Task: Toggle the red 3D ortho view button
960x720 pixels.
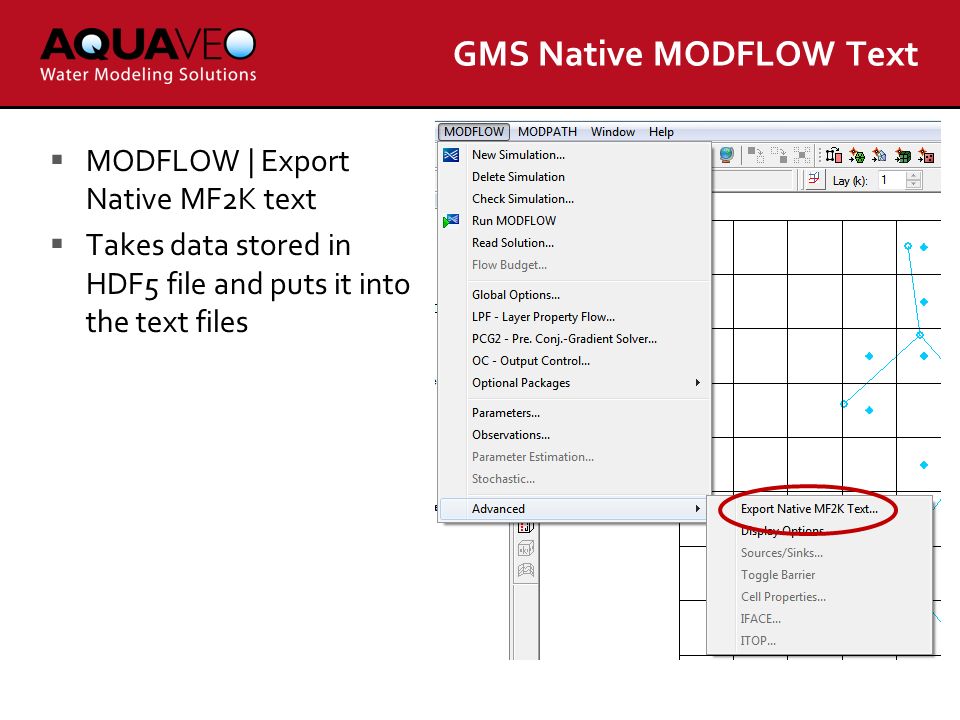Action: (x=814, y=180)
